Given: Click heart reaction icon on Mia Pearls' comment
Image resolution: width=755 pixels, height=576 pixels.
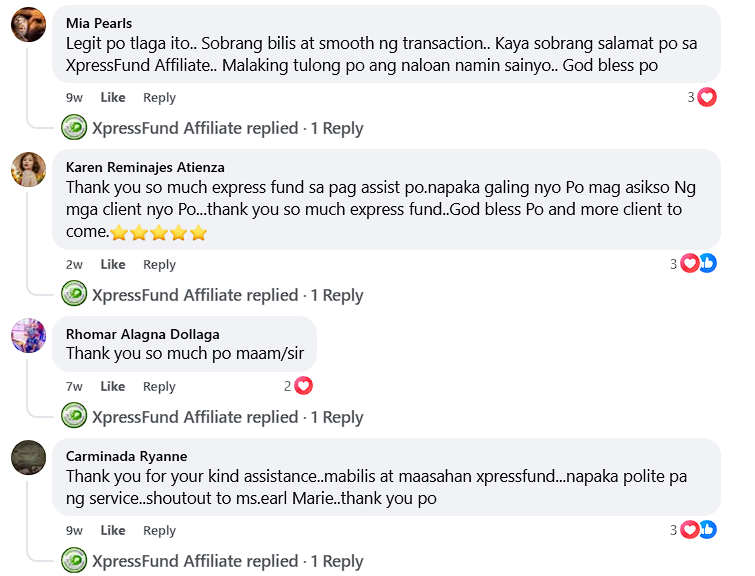Looking at the screenshot, I should tap(707, 97).
